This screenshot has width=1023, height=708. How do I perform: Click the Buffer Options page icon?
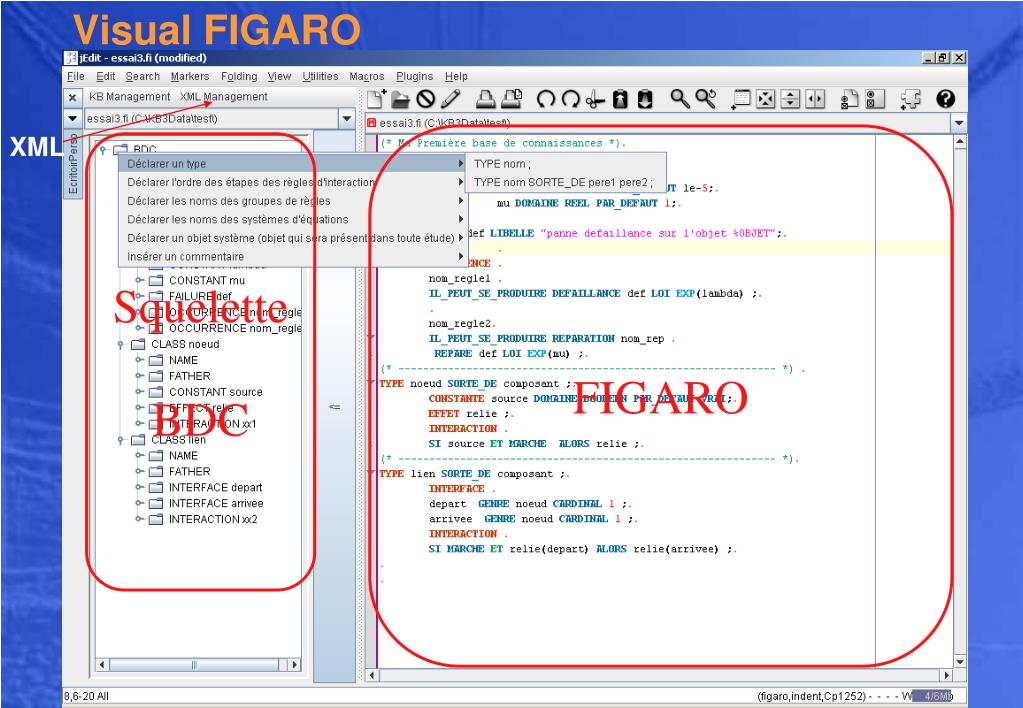[x=849, y=99]
